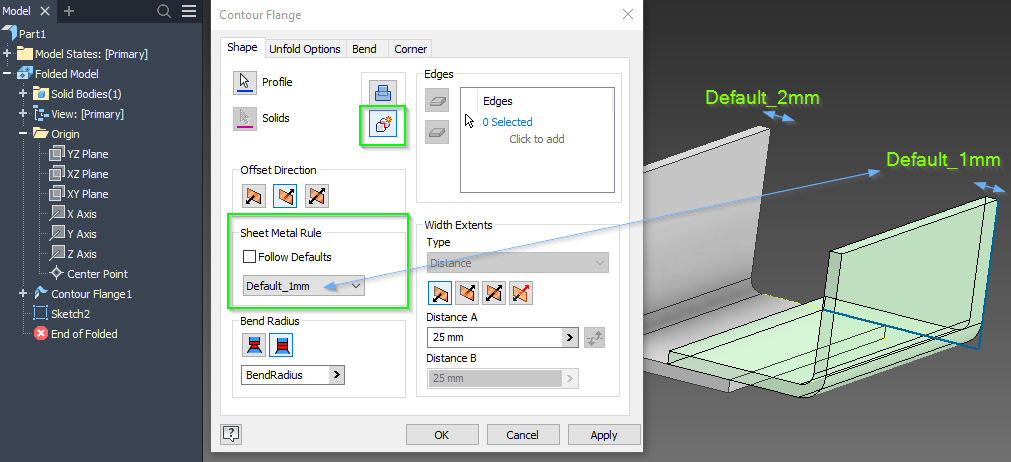Click the Profile selection arrow icon
This screenshot has width=1011, height=462.
tap(244, 82)
